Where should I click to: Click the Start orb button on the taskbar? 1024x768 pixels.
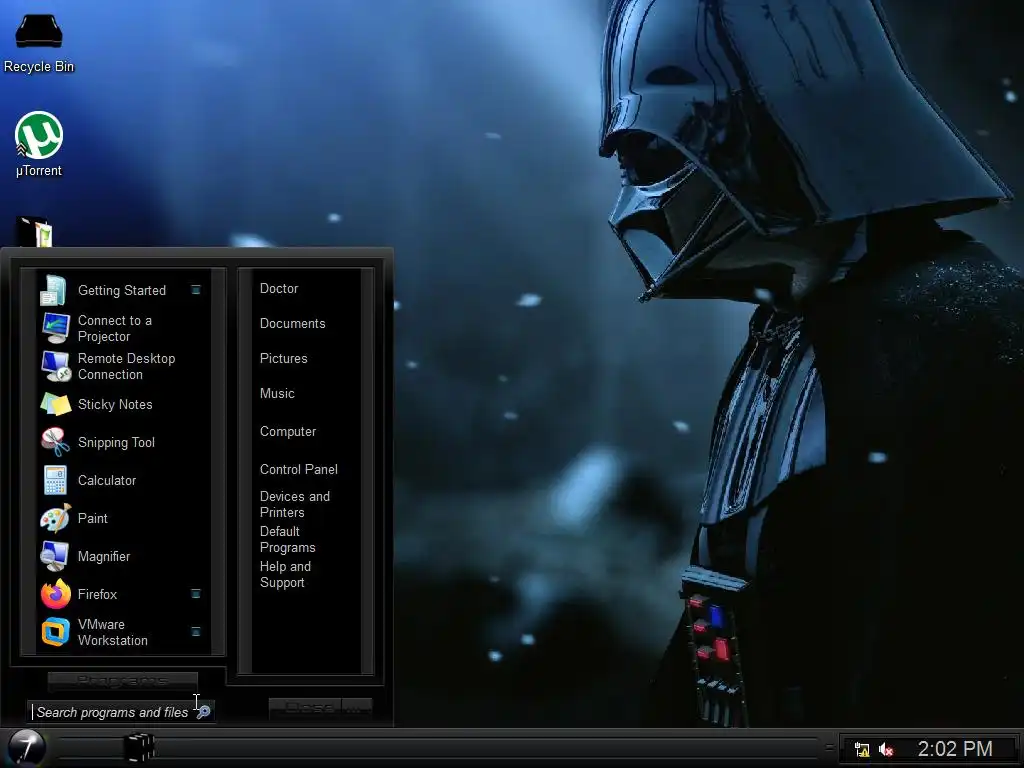point(25,748)
